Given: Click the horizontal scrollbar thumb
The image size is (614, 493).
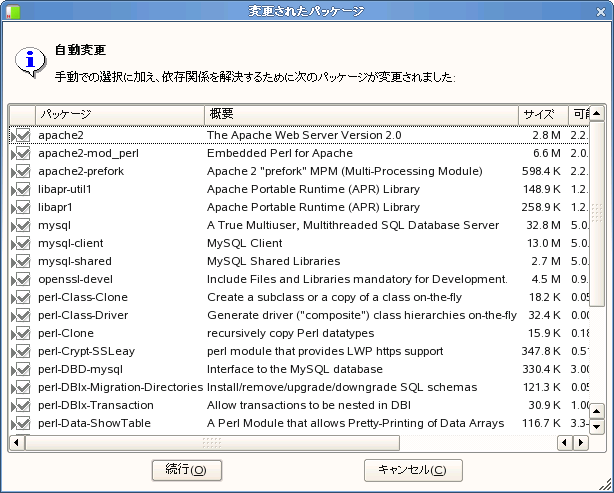Looking at the screenshot, I should tap(210, 442).
